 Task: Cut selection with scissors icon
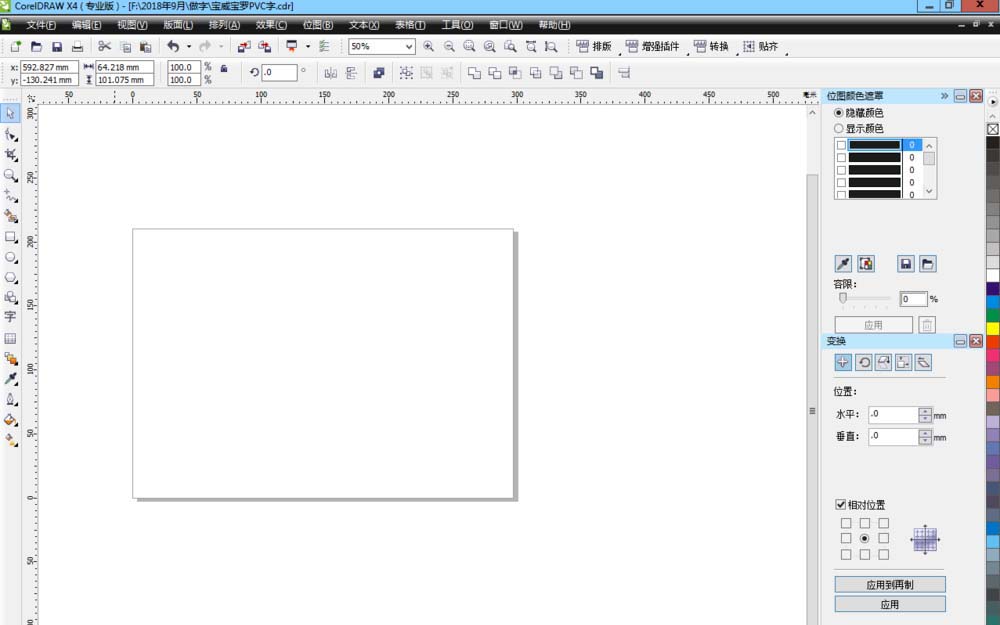coord(105,47)
